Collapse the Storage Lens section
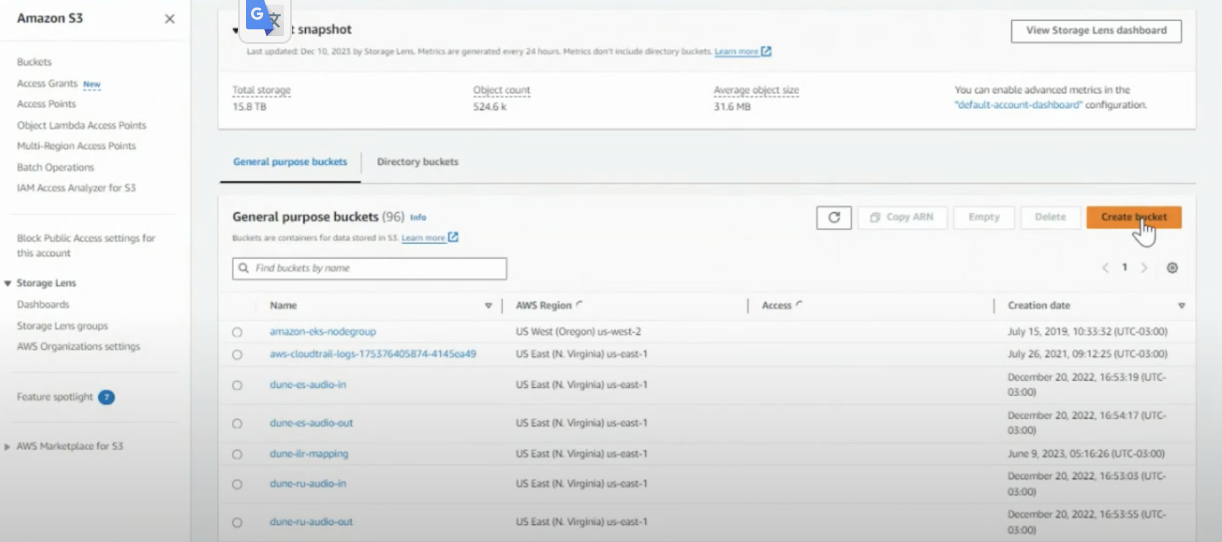 8,284
